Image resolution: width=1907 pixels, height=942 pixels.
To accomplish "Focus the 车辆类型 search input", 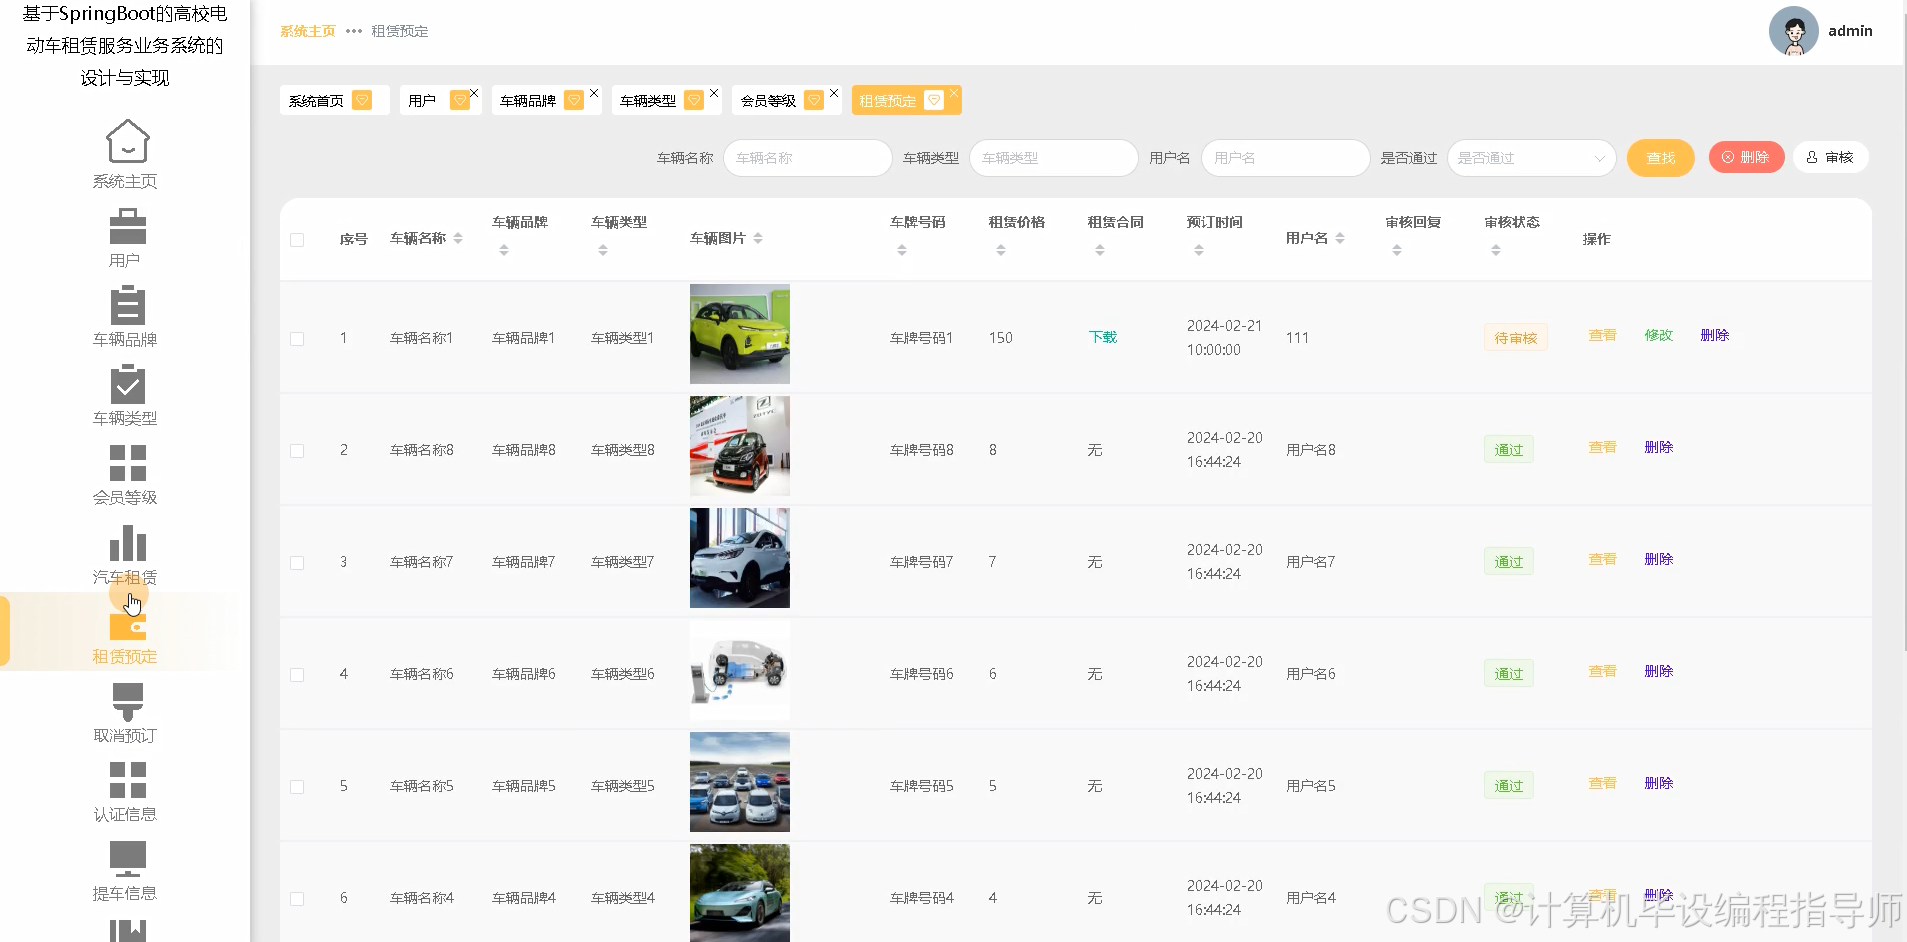I will (x=1053, y=158).
